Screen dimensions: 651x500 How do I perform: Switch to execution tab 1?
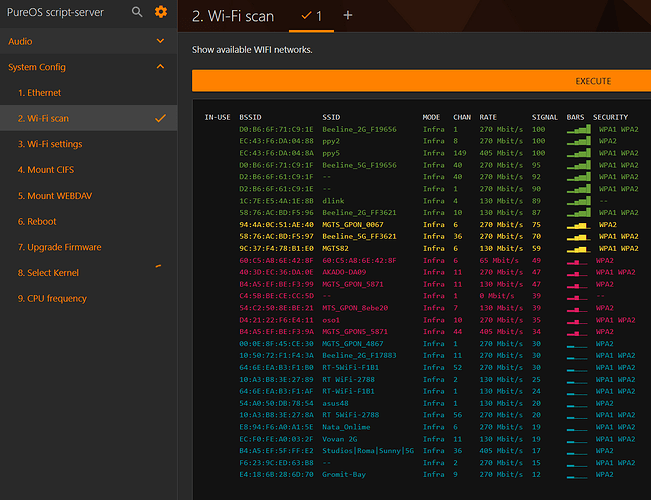[x=311, y=16]
